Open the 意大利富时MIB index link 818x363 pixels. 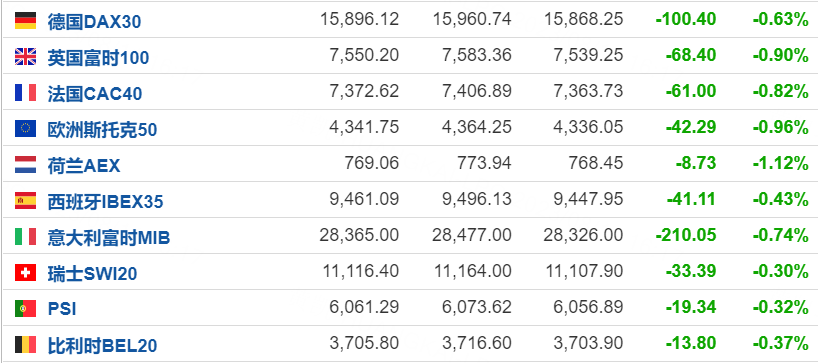pos(109,238)
